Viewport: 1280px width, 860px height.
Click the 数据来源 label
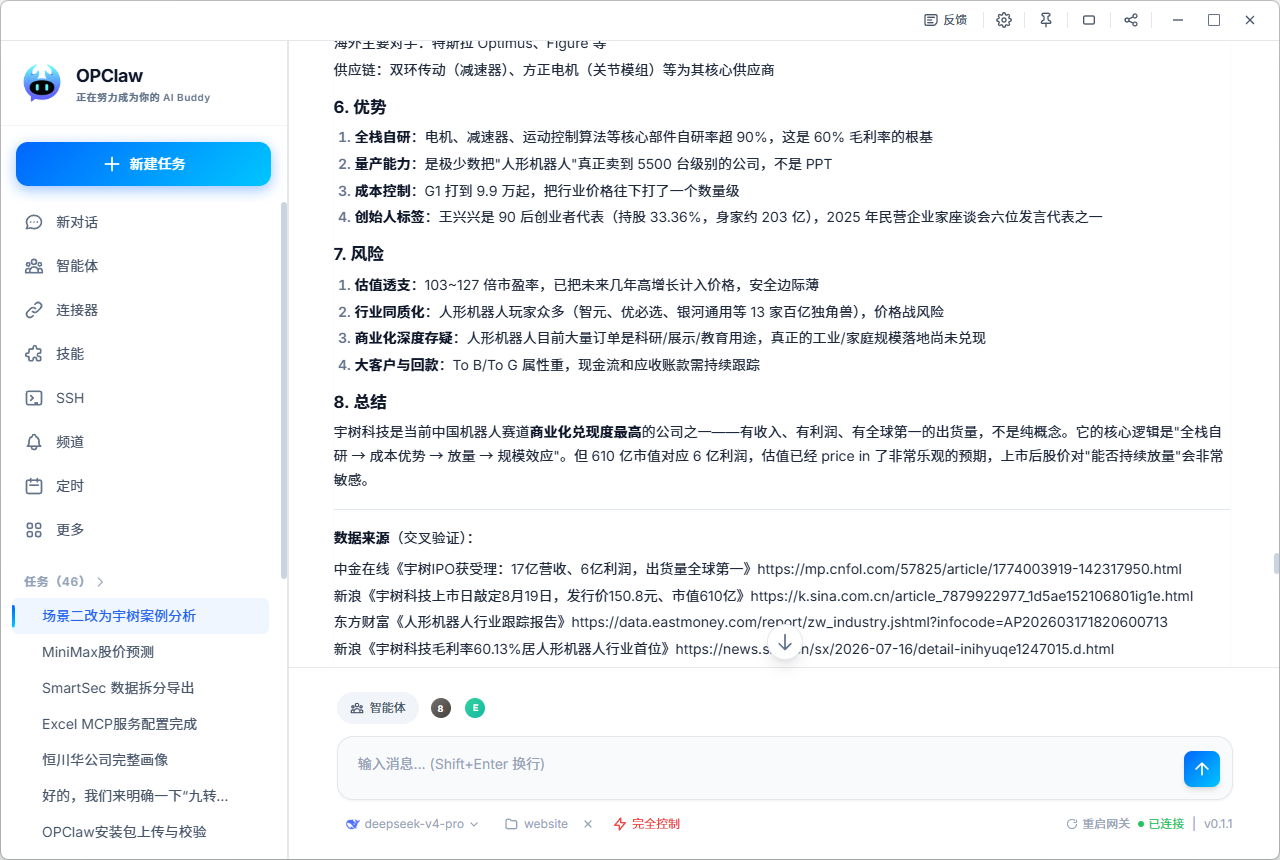[x=361, y=538]
